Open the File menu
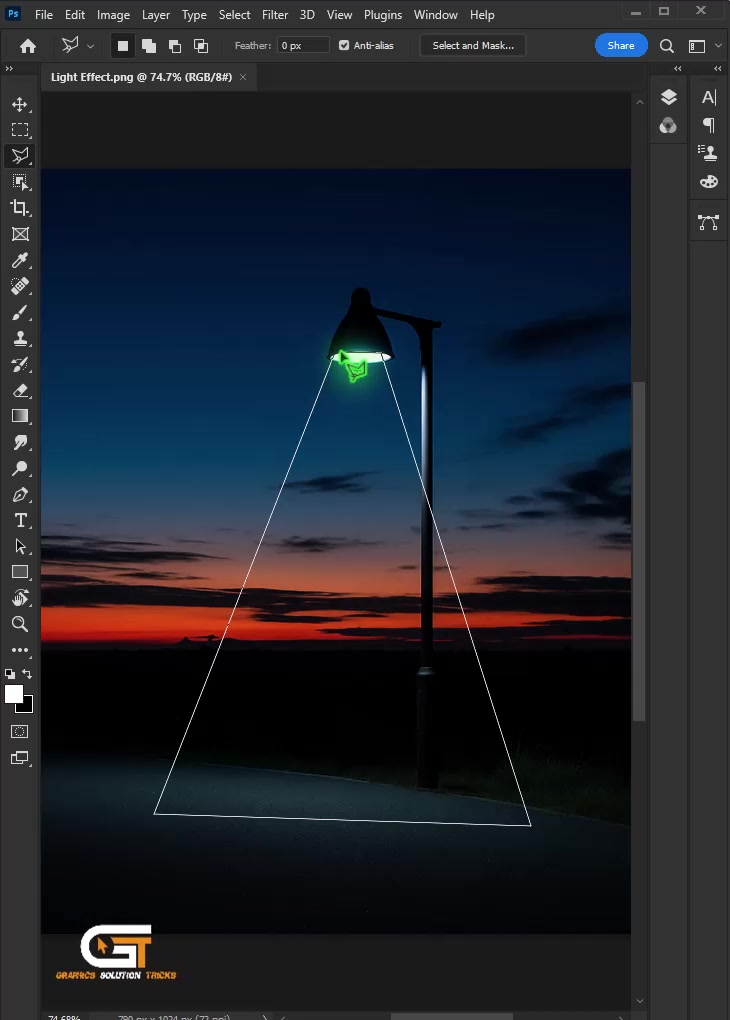The height and width of the screenshot is (1020, 730). pos(44,14)
